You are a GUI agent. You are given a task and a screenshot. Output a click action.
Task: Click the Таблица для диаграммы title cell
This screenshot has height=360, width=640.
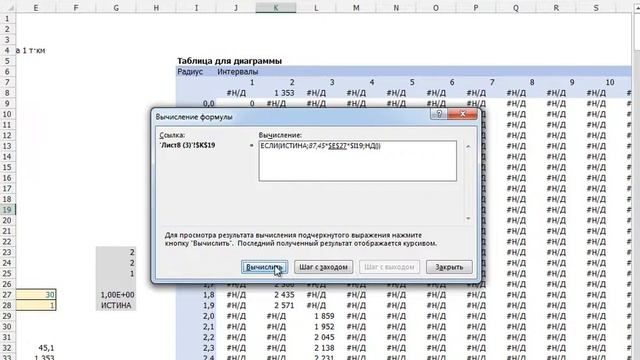[x=229, y=61]
